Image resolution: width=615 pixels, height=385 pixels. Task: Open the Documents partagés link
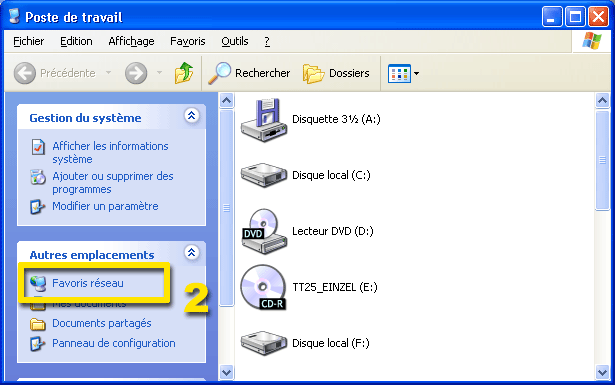pos(102,323)
